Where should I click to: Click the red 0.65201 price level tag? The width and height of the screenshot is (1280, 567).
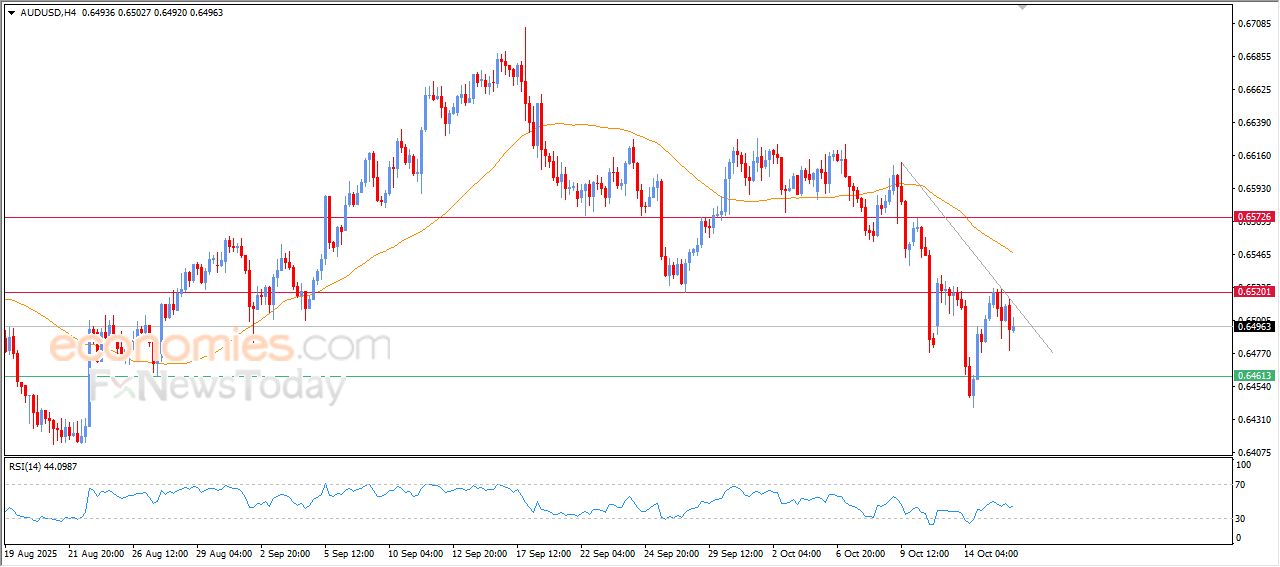pos(1253,291)
